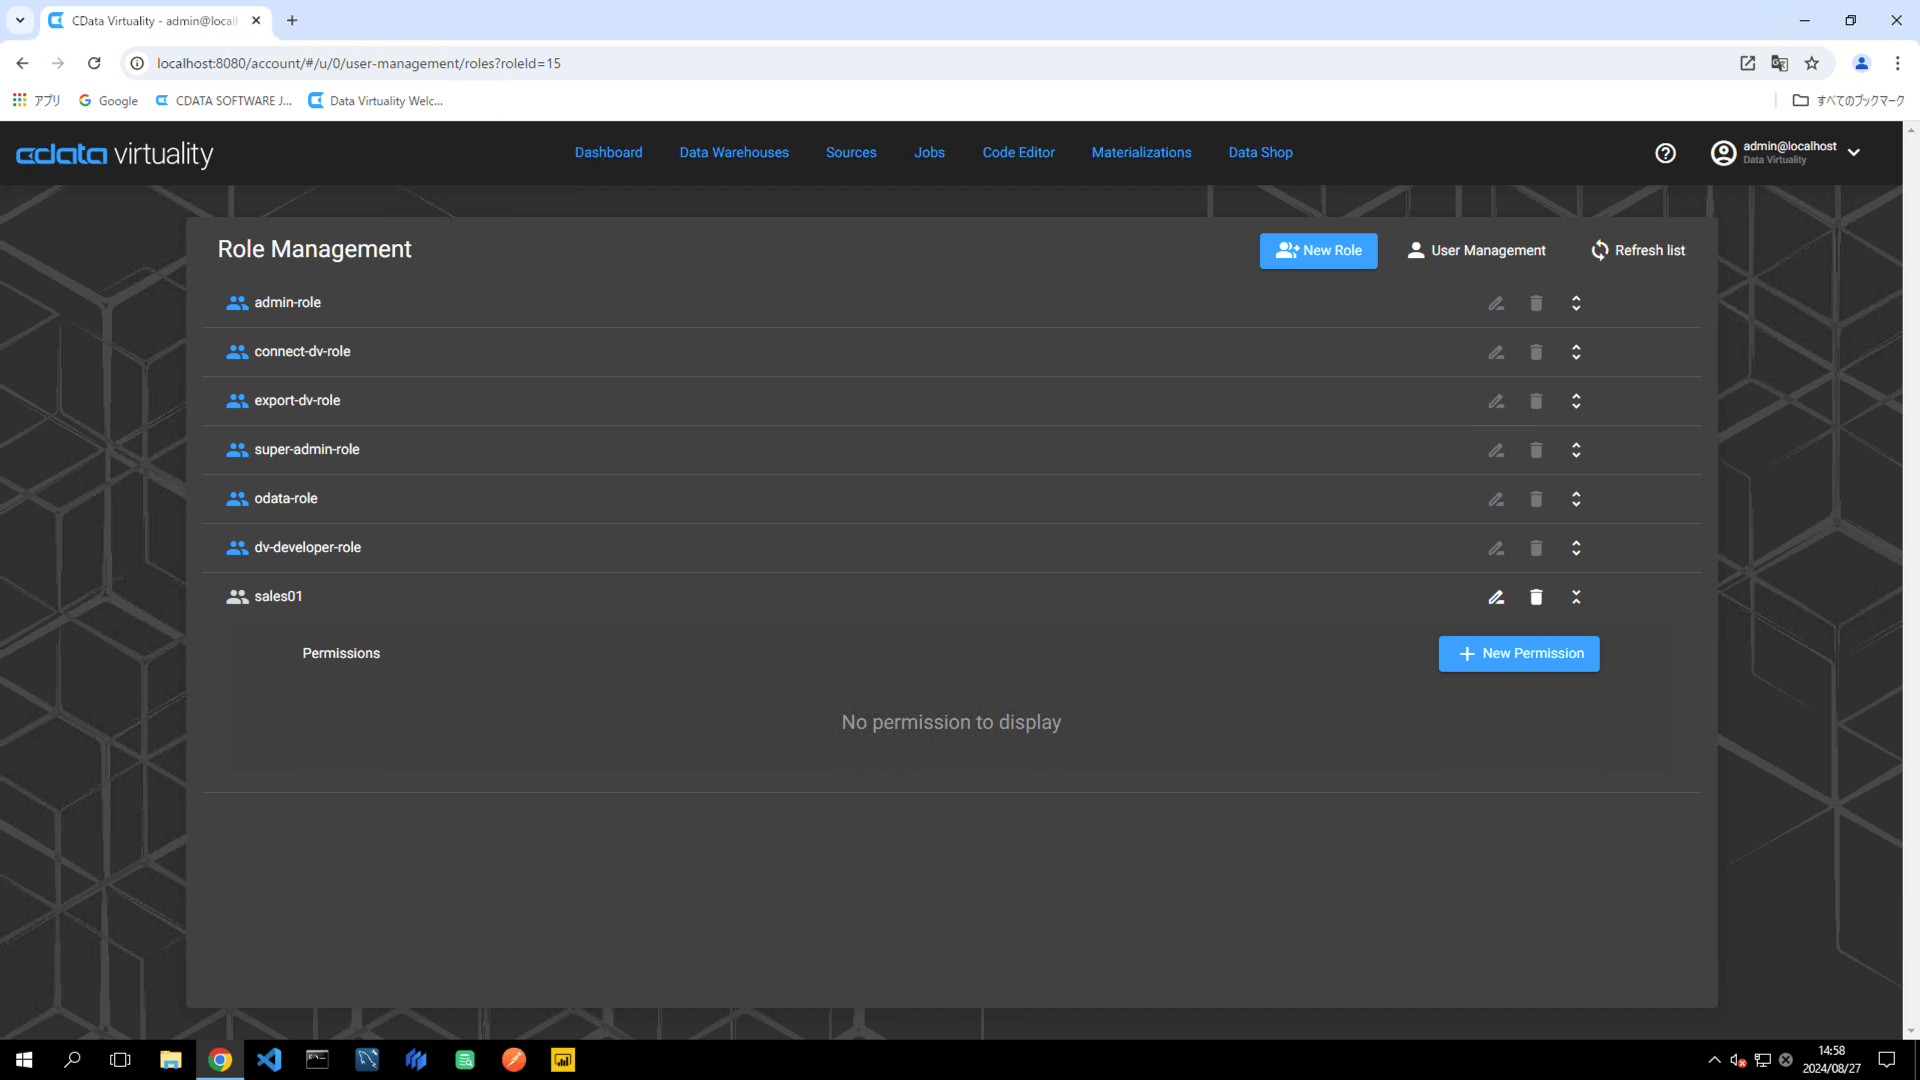Viewport: 1920px width, 1080px height.
Task: Open Visual Studio Code from taskbar
Action: pyautogui.click(x=269, y=1060)
